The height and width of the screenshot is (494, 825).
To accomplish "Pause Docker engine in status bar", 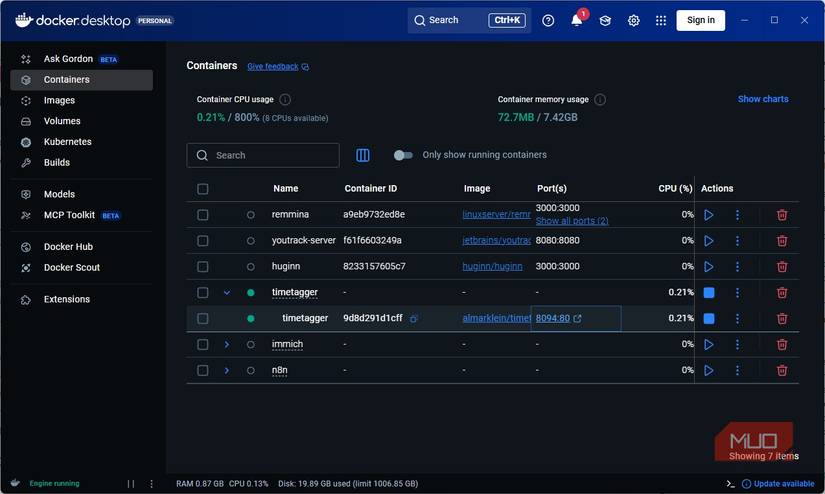I will pyautogui.click(x=131, y=484).
